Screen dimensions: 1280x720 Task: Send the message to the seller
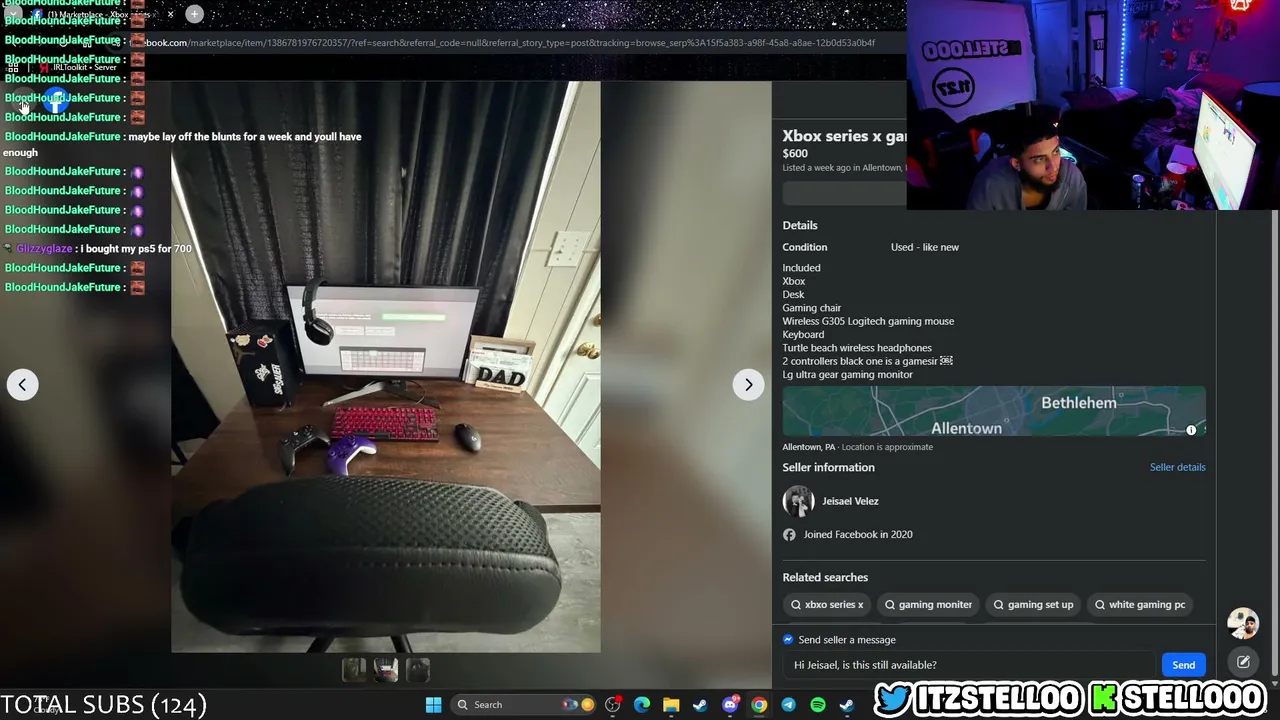coord(1183,665)
